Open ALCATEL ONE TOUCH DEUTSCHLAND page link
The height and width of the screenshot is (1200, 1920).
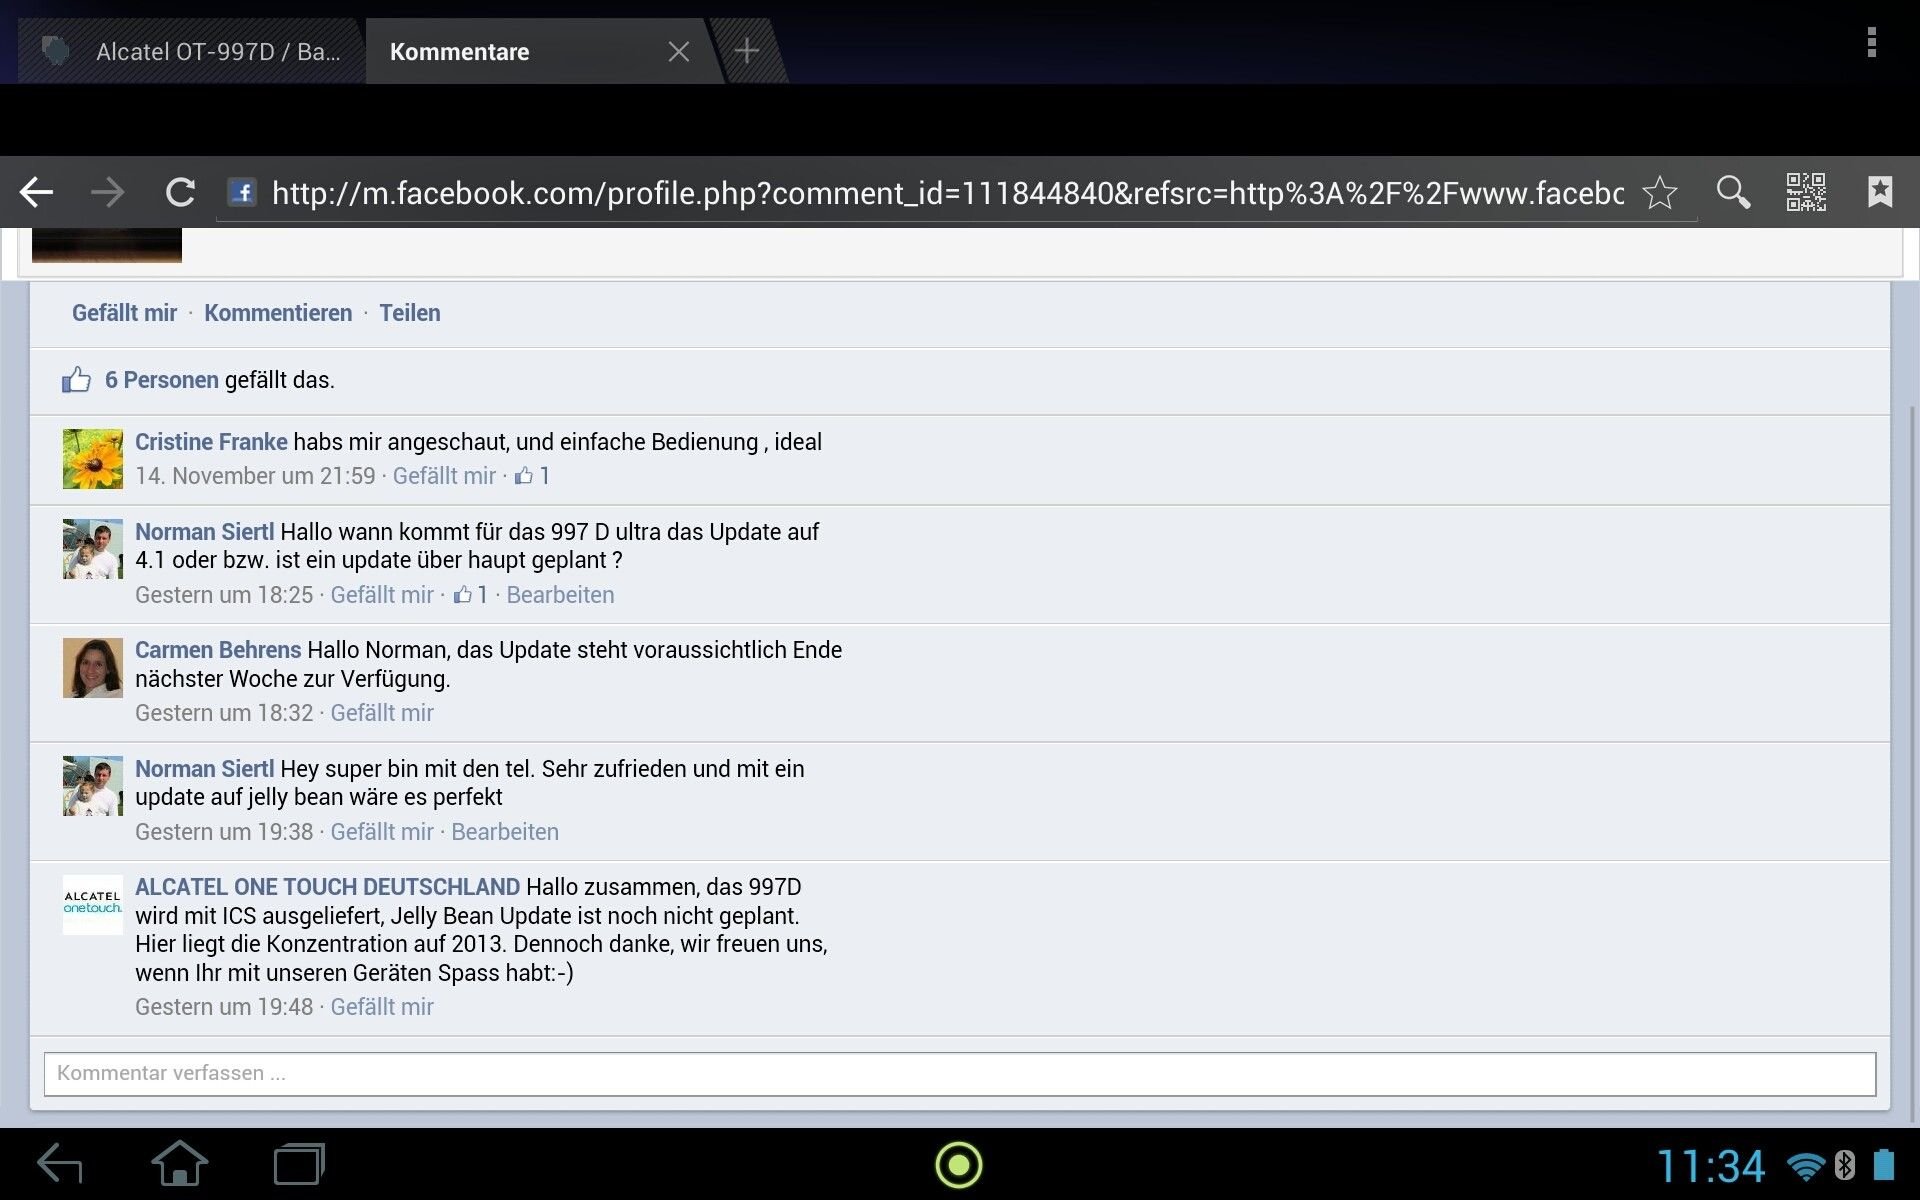pyautogui.click(x=327, y=887)
